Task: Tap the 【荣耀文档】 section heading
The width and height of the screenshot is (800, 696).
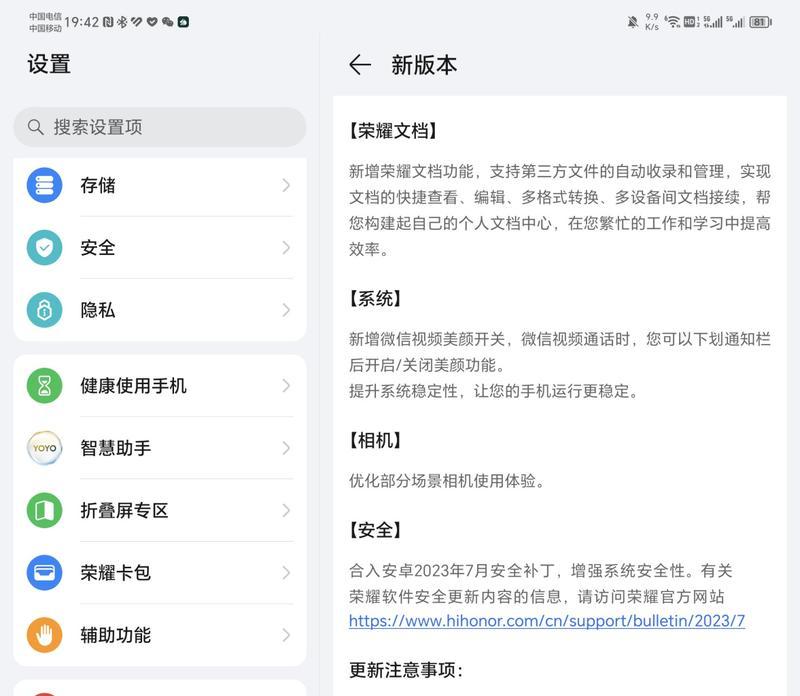Action: pos(393,131)
